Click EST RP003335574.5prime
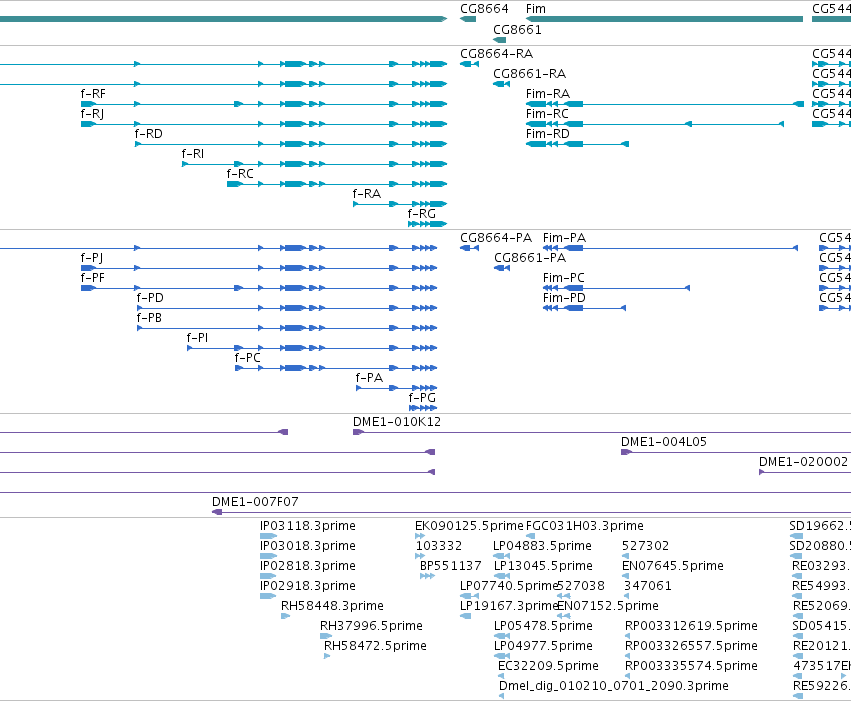This screenshot has width=851, height=701. point(627,677)
